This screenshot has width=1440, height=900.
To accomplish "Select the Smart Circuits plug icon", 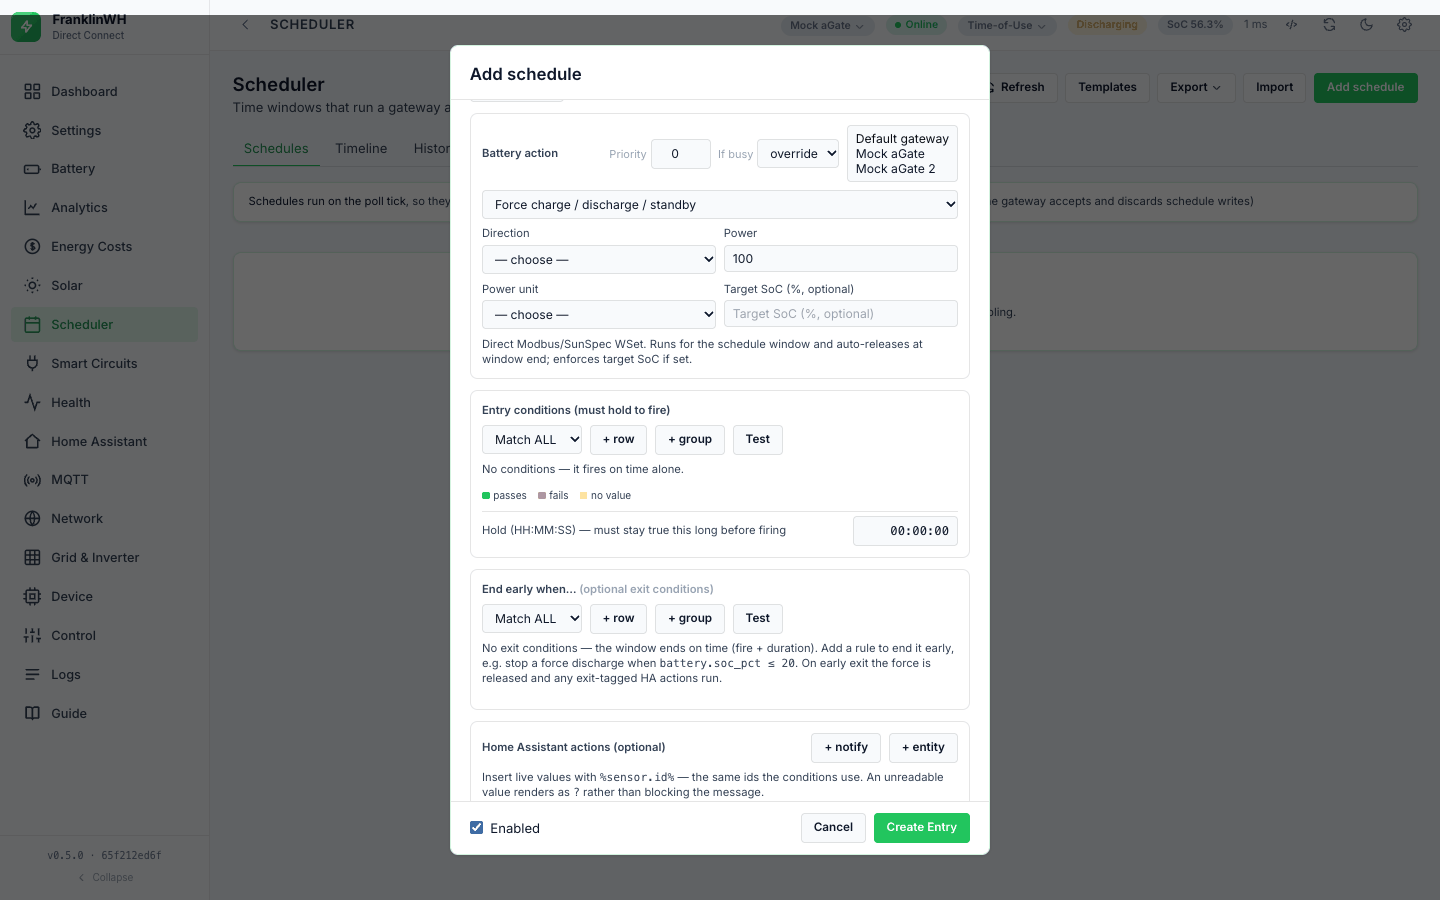I will click(32, 364).
